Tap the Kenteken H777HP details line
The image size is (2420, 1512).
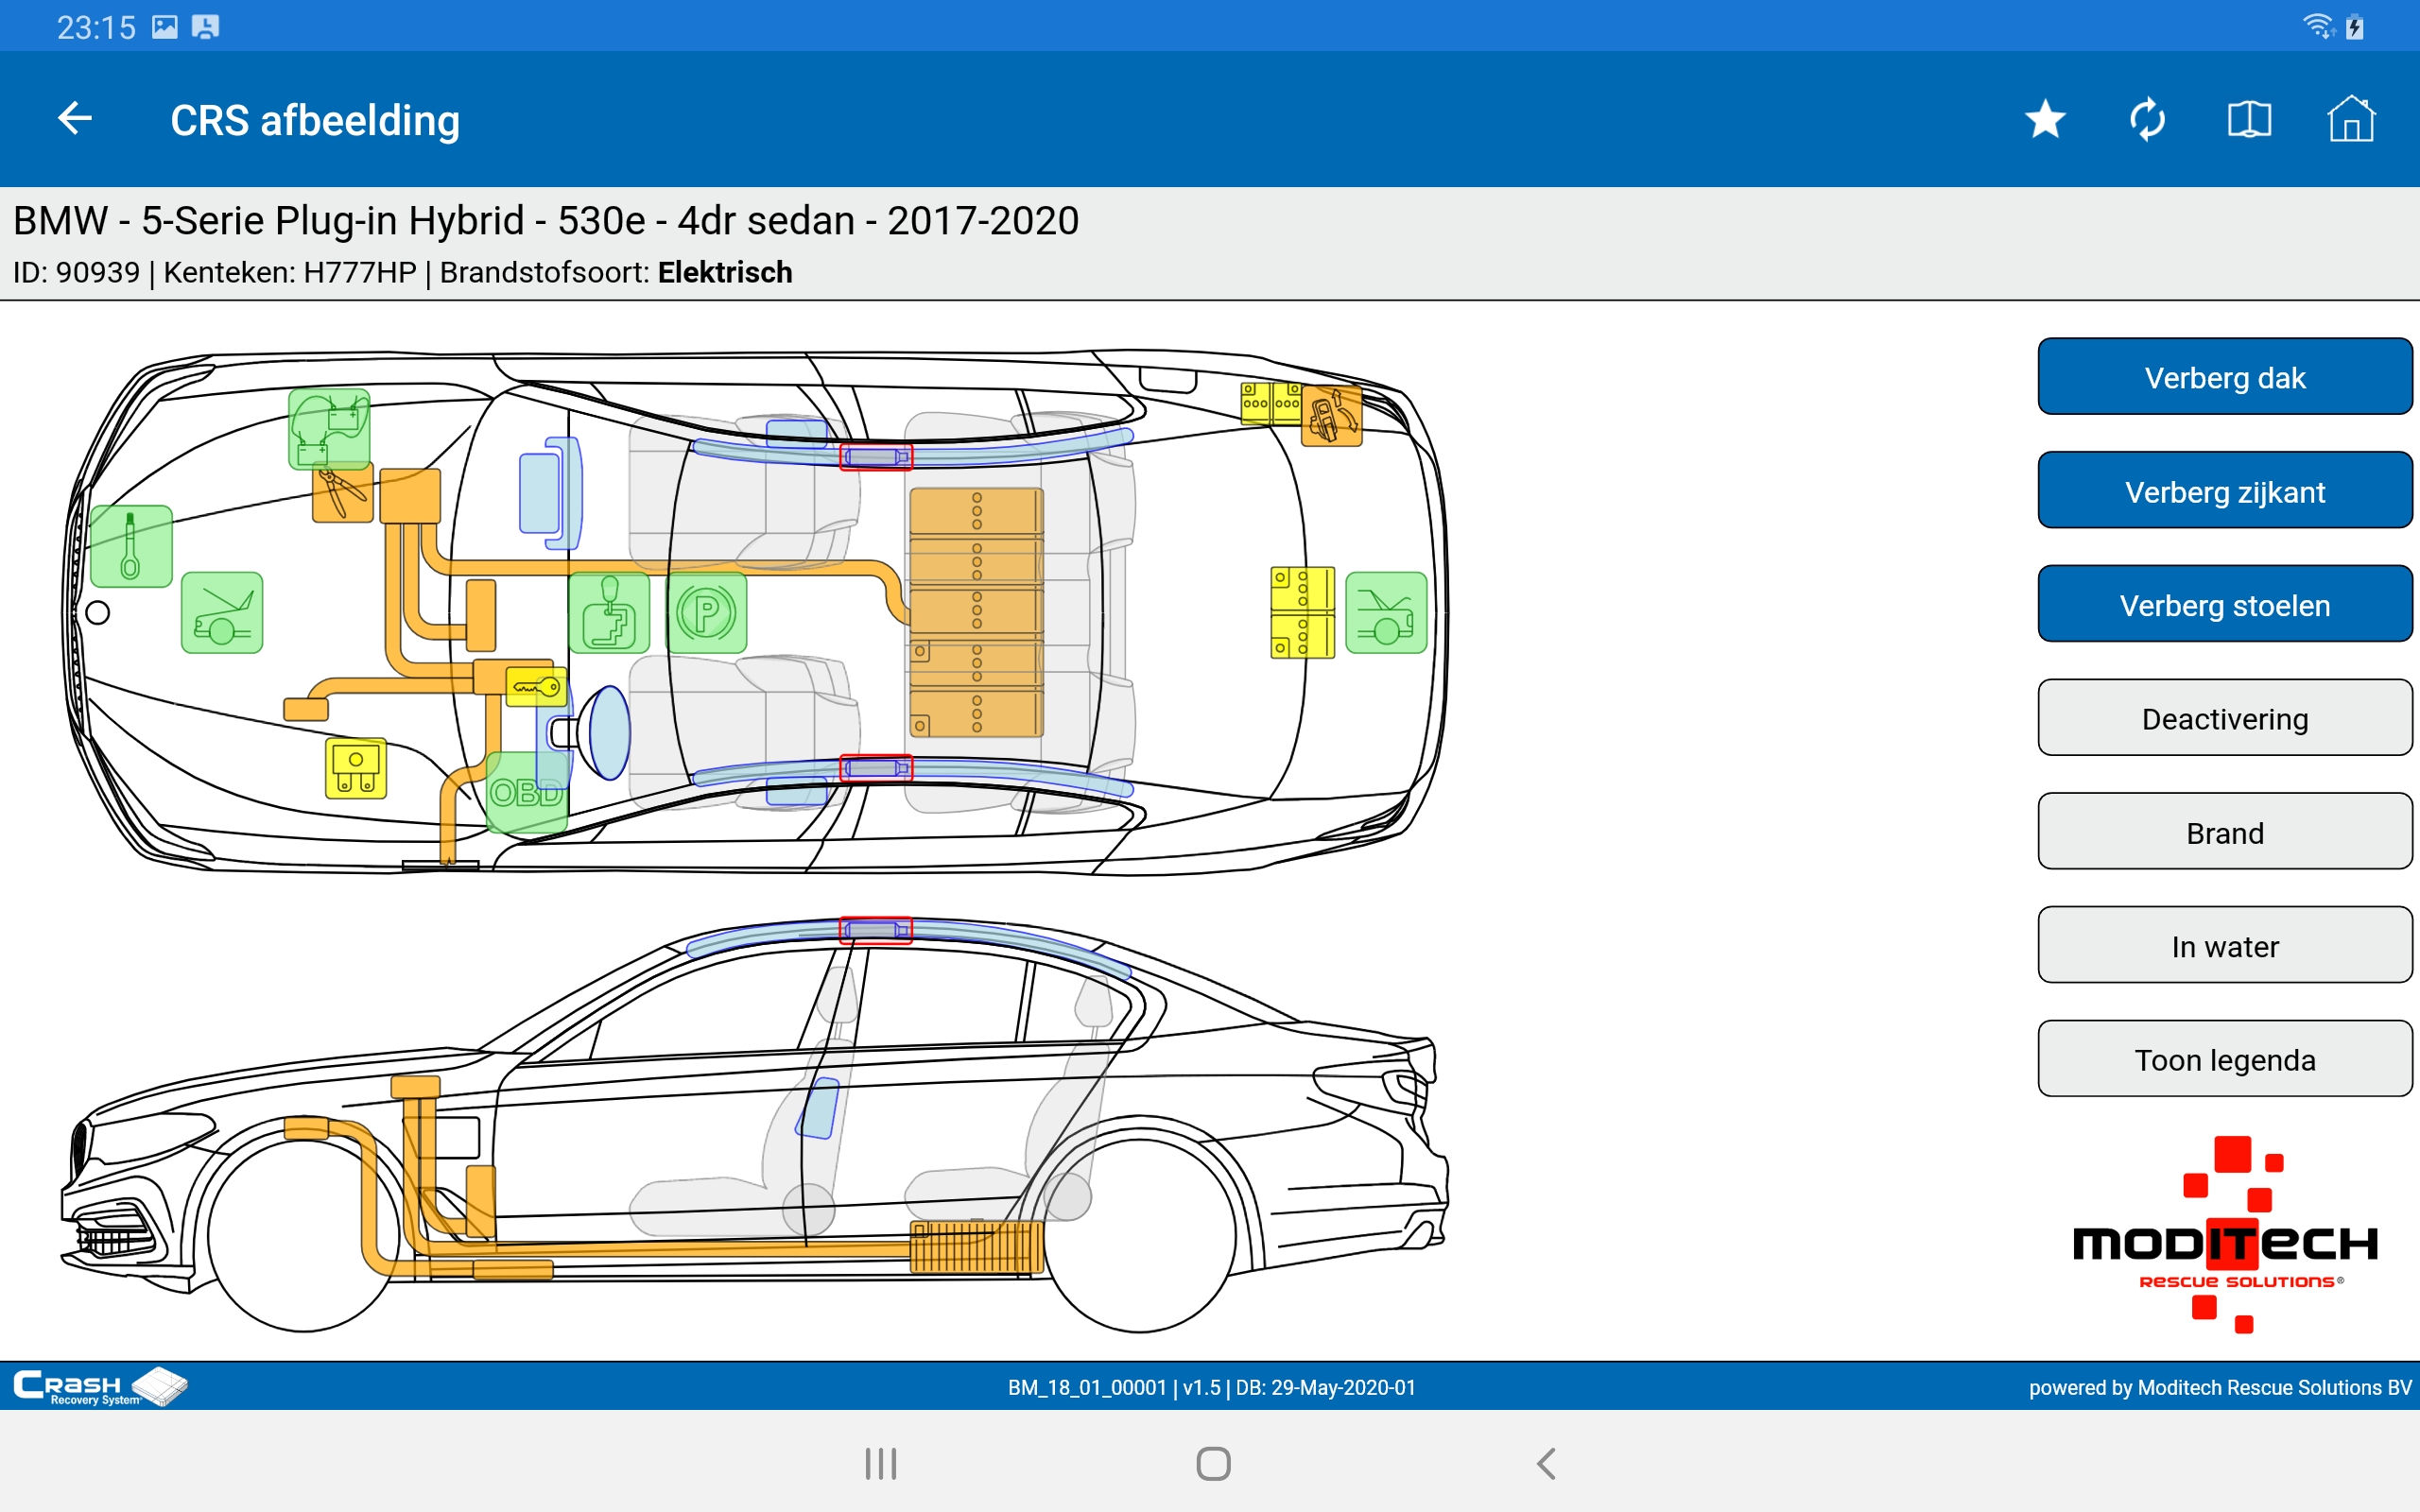coord(402,272)
